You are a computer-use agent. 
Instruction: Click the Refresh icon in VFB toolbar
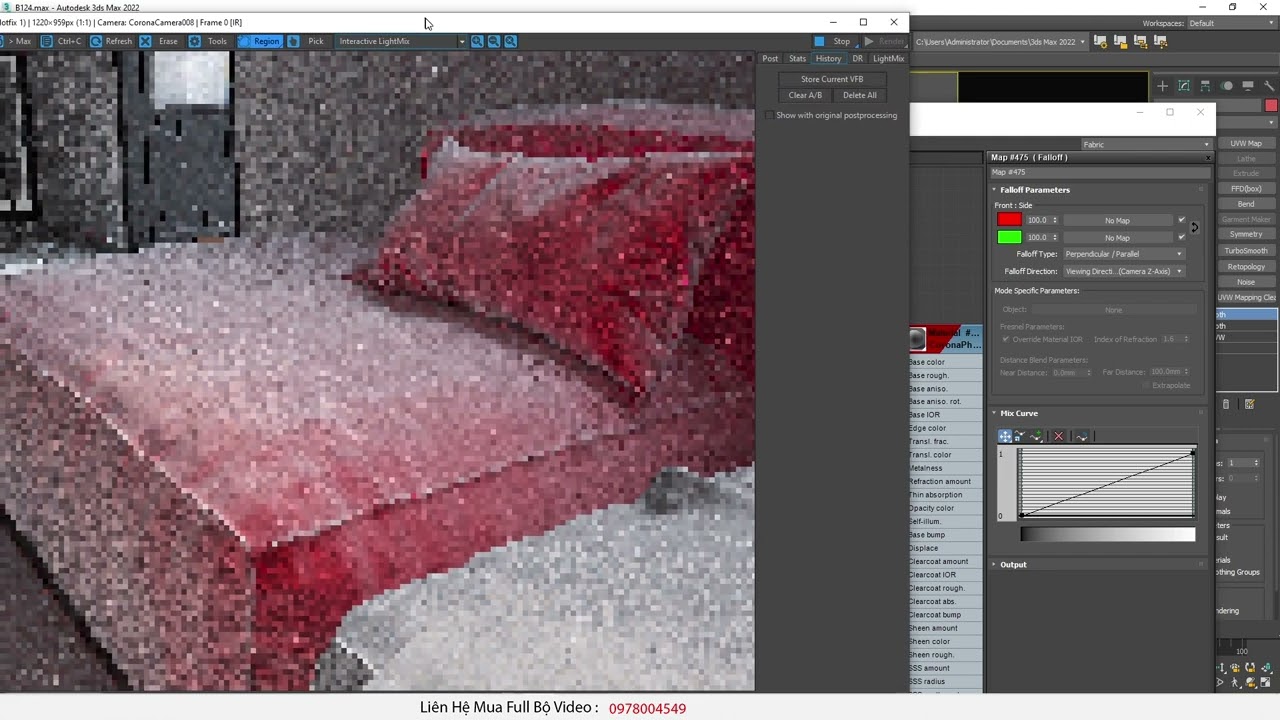96,41
